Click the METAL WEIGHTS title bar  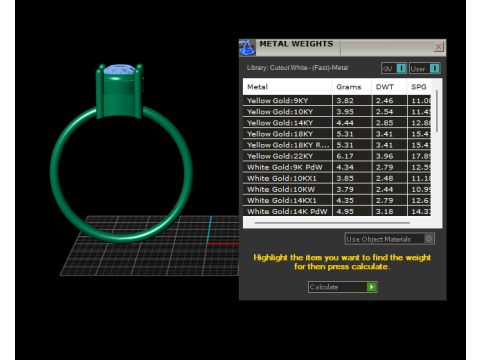tap(343, 47)
